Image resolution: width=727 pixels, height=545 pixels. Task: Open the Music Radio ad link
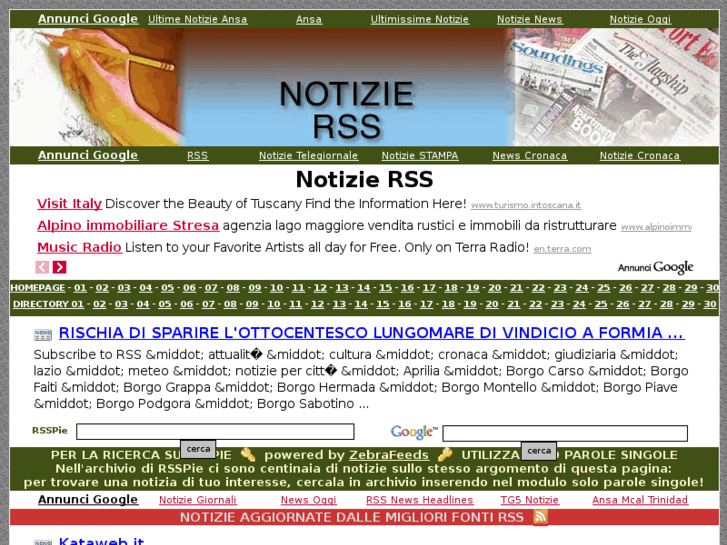(x=79, y=247)
